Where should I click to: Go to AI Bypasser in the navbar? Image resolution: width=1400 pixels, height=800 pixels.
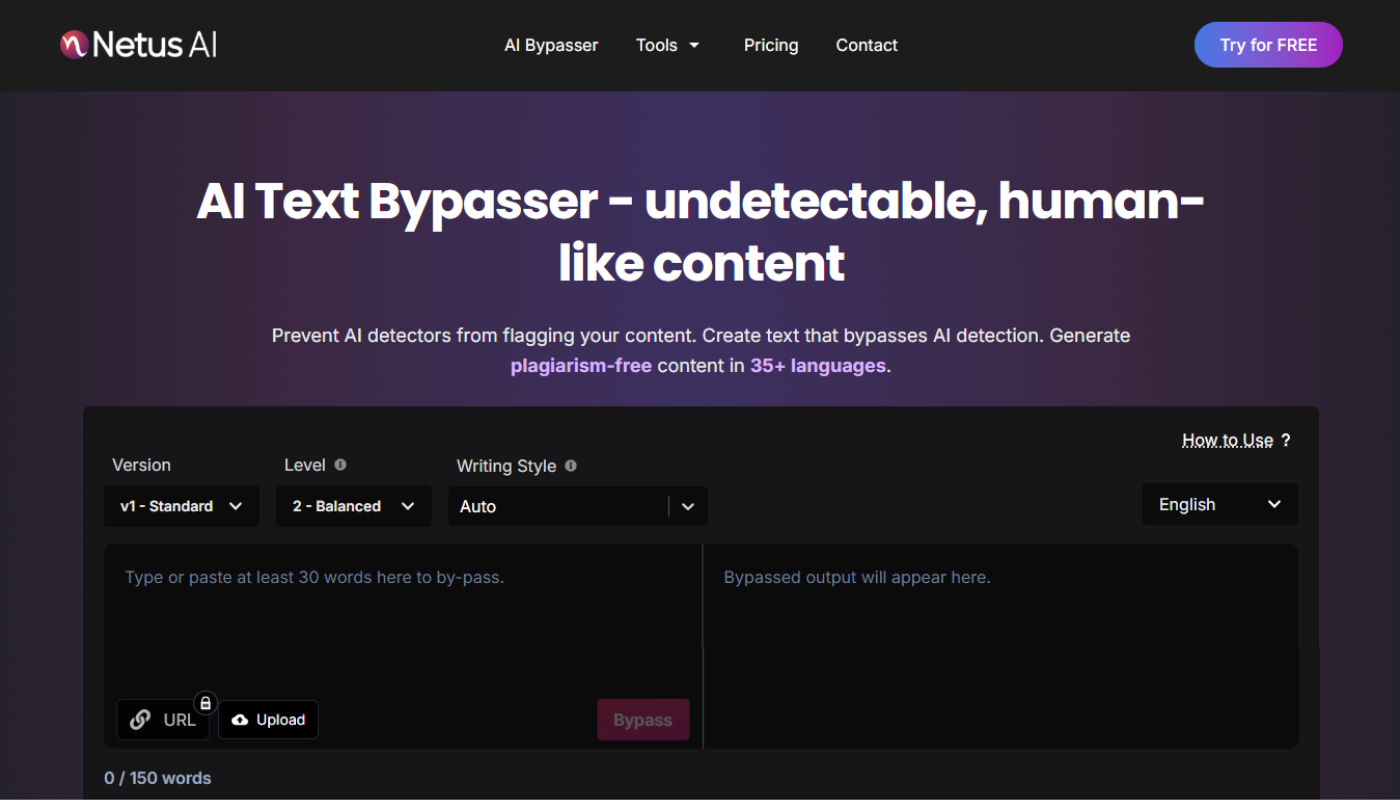[x=551, y=45]
